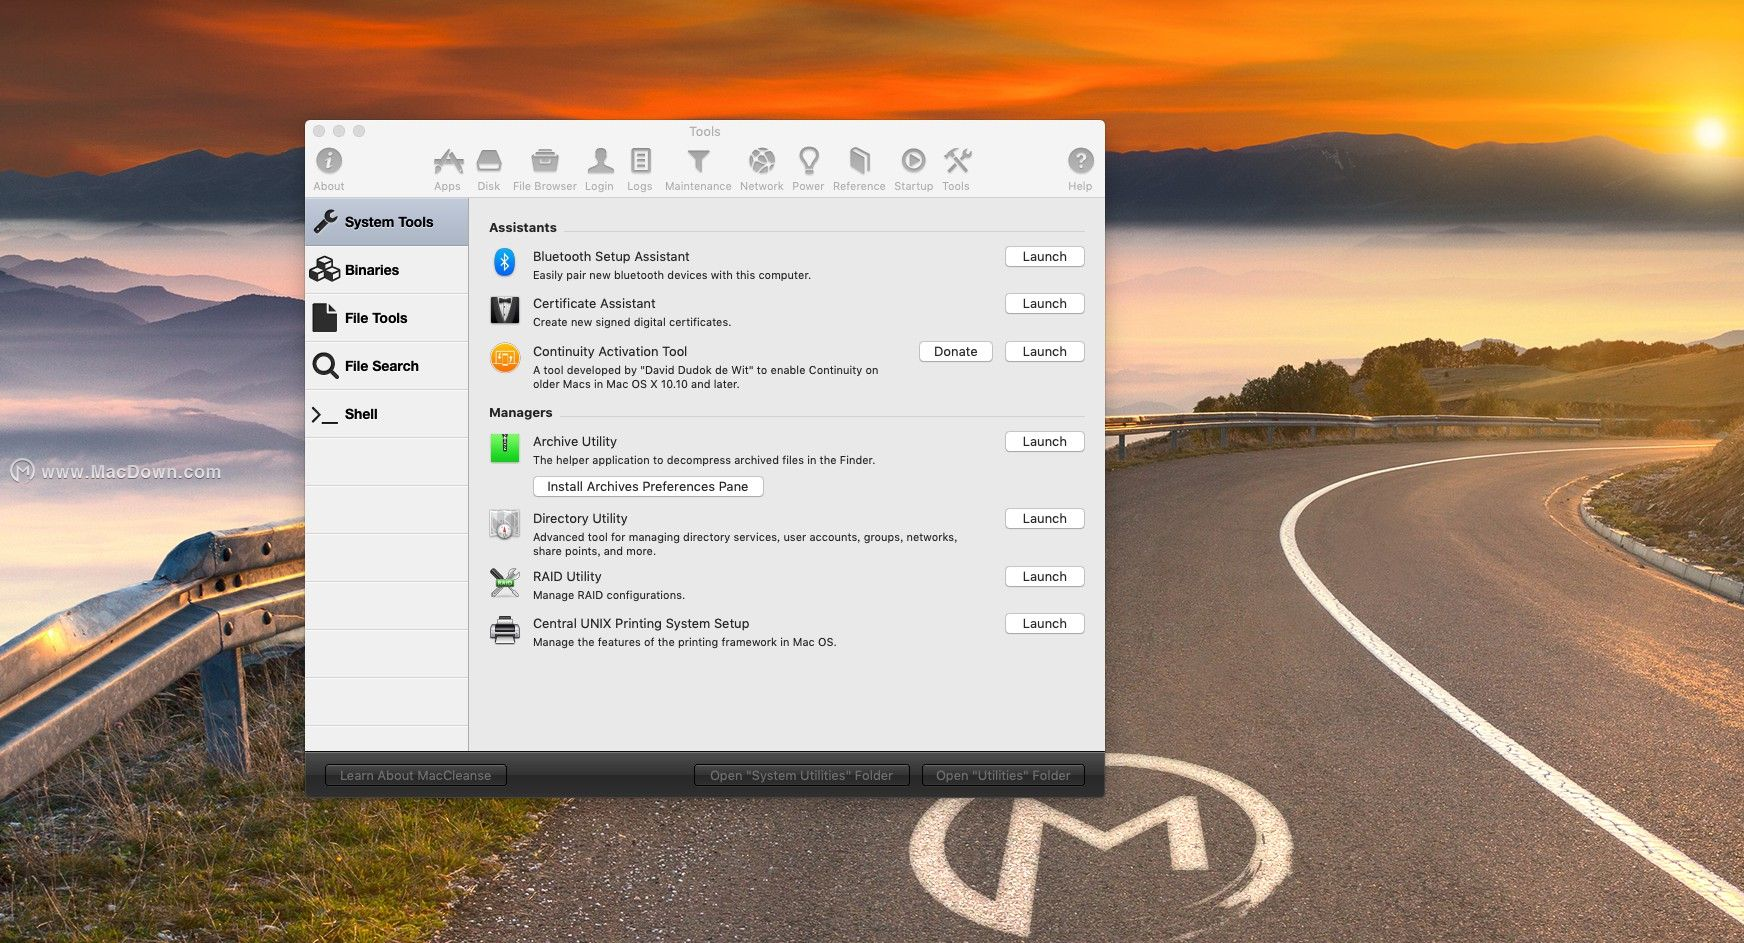Click the Bluetooth Setup Assistant title text
This screenshot has width=1744, height=943.
[x=611, y=257]
